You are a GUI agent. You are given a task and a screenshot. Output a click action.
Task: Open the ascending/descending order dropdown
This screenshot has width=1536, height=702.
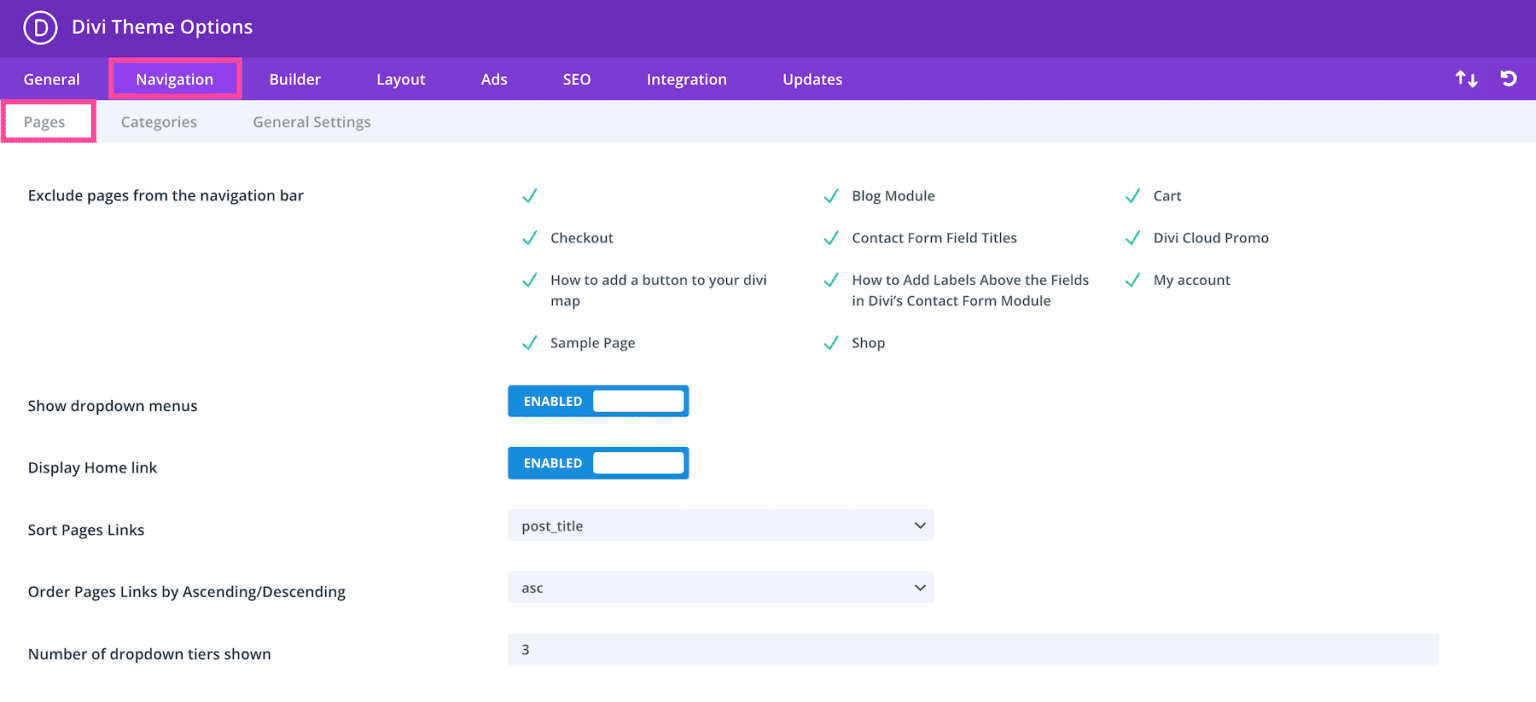[x=720, y=587]
